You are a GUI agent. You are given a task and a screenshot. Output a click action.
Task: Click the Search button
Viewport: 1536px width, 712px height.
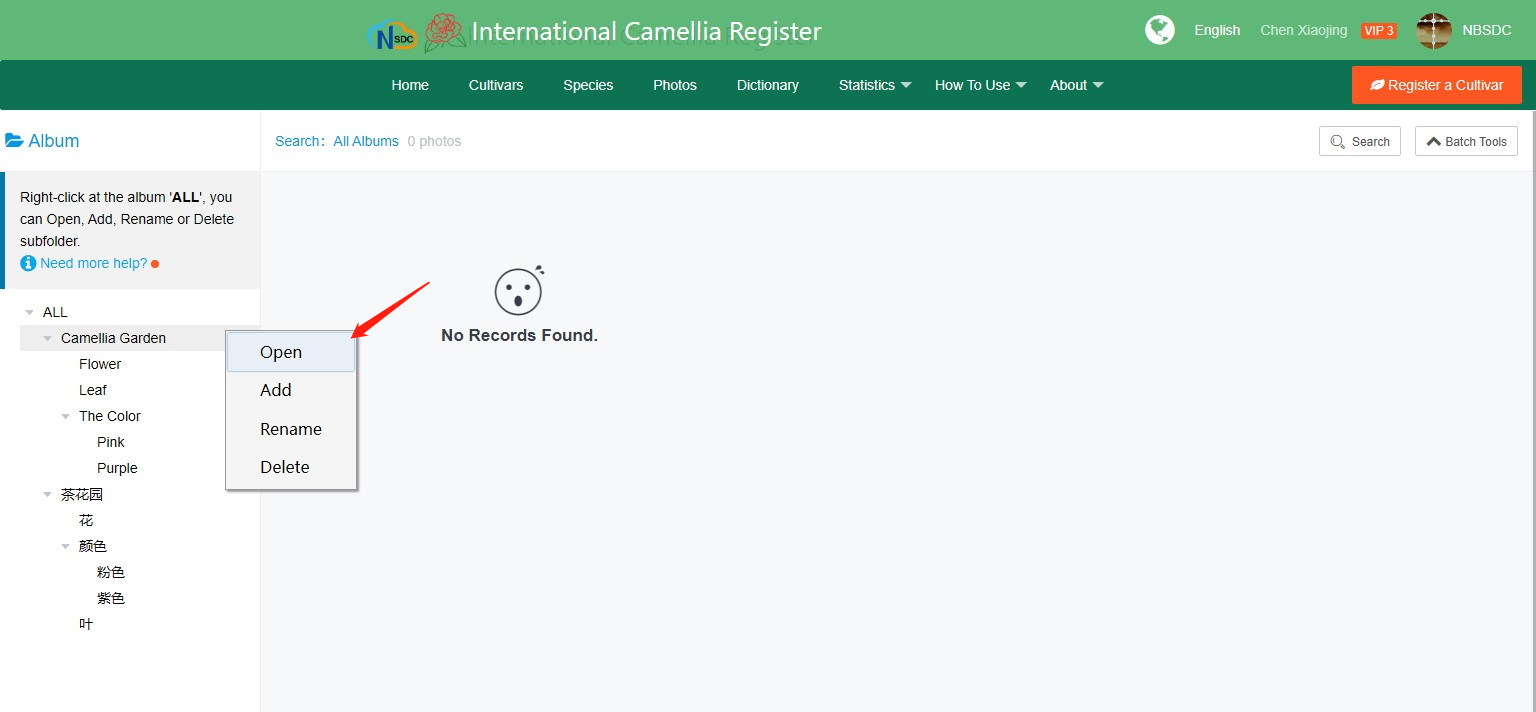(1360, 141)
